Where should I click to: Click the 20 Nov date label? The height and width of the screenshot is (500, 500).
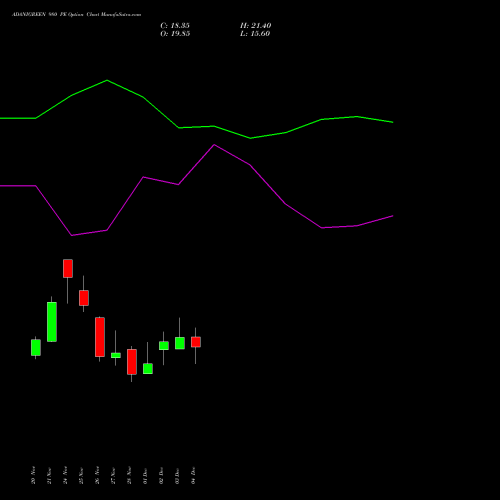coord(33,475)
